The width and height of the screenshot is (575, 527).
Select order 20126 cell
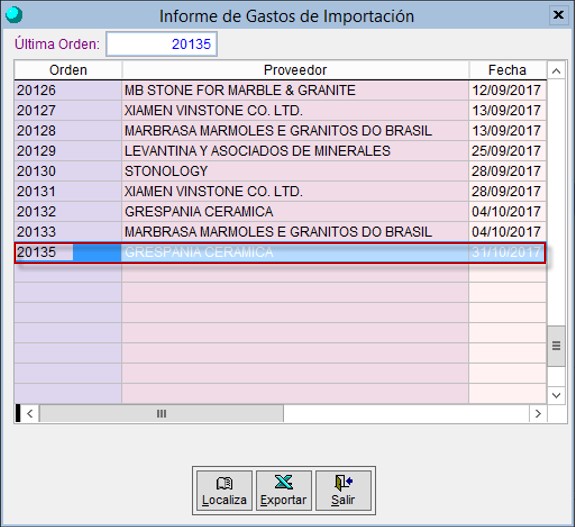[68, 90]
